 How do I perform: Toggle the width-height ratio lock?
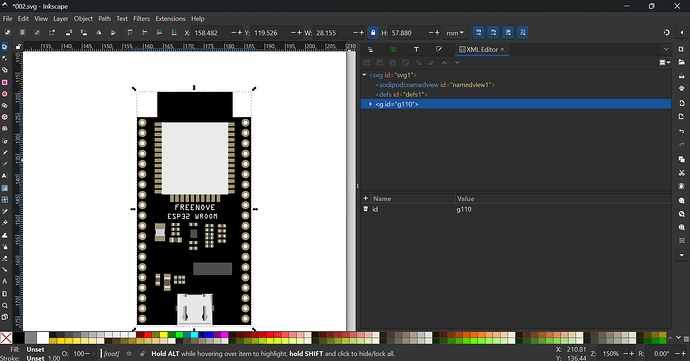(x=373, y=33)
